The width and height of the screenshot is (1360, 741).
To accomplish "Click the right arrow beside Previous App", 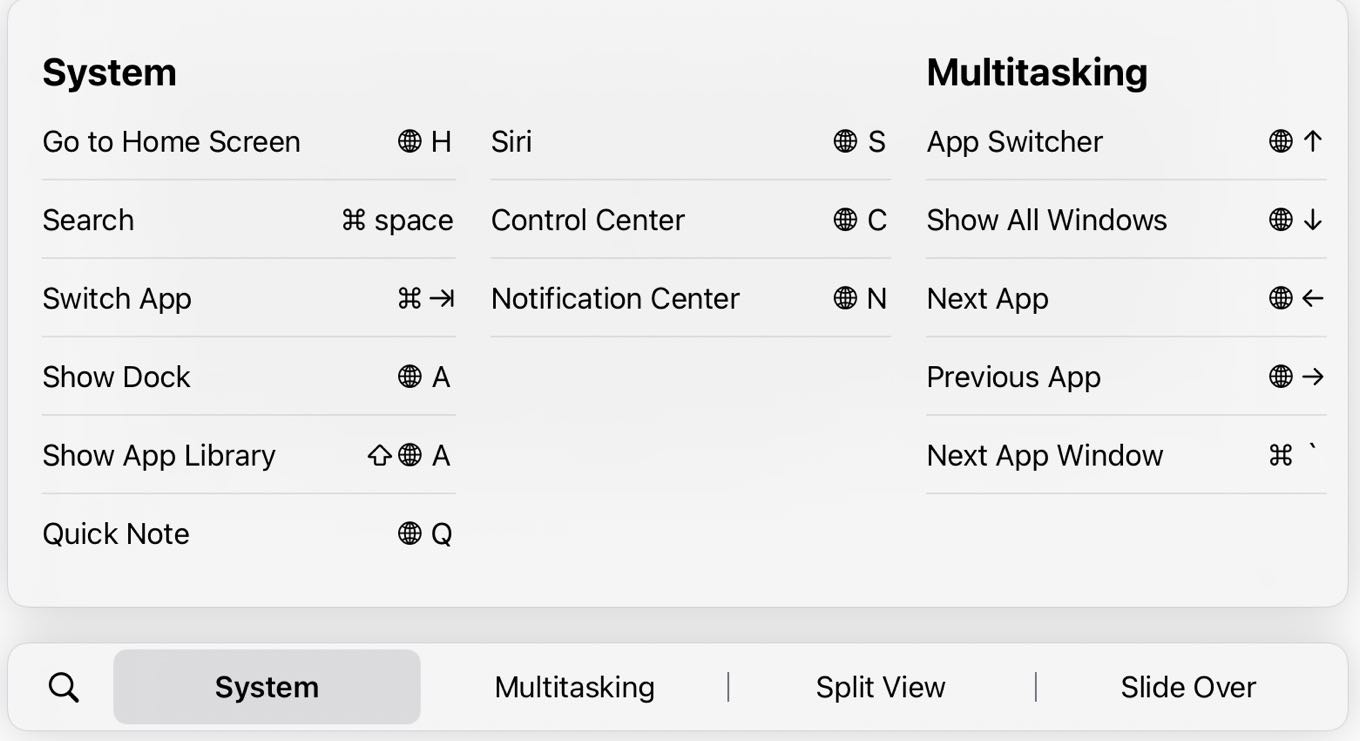I will click(x=1313, y=377).
